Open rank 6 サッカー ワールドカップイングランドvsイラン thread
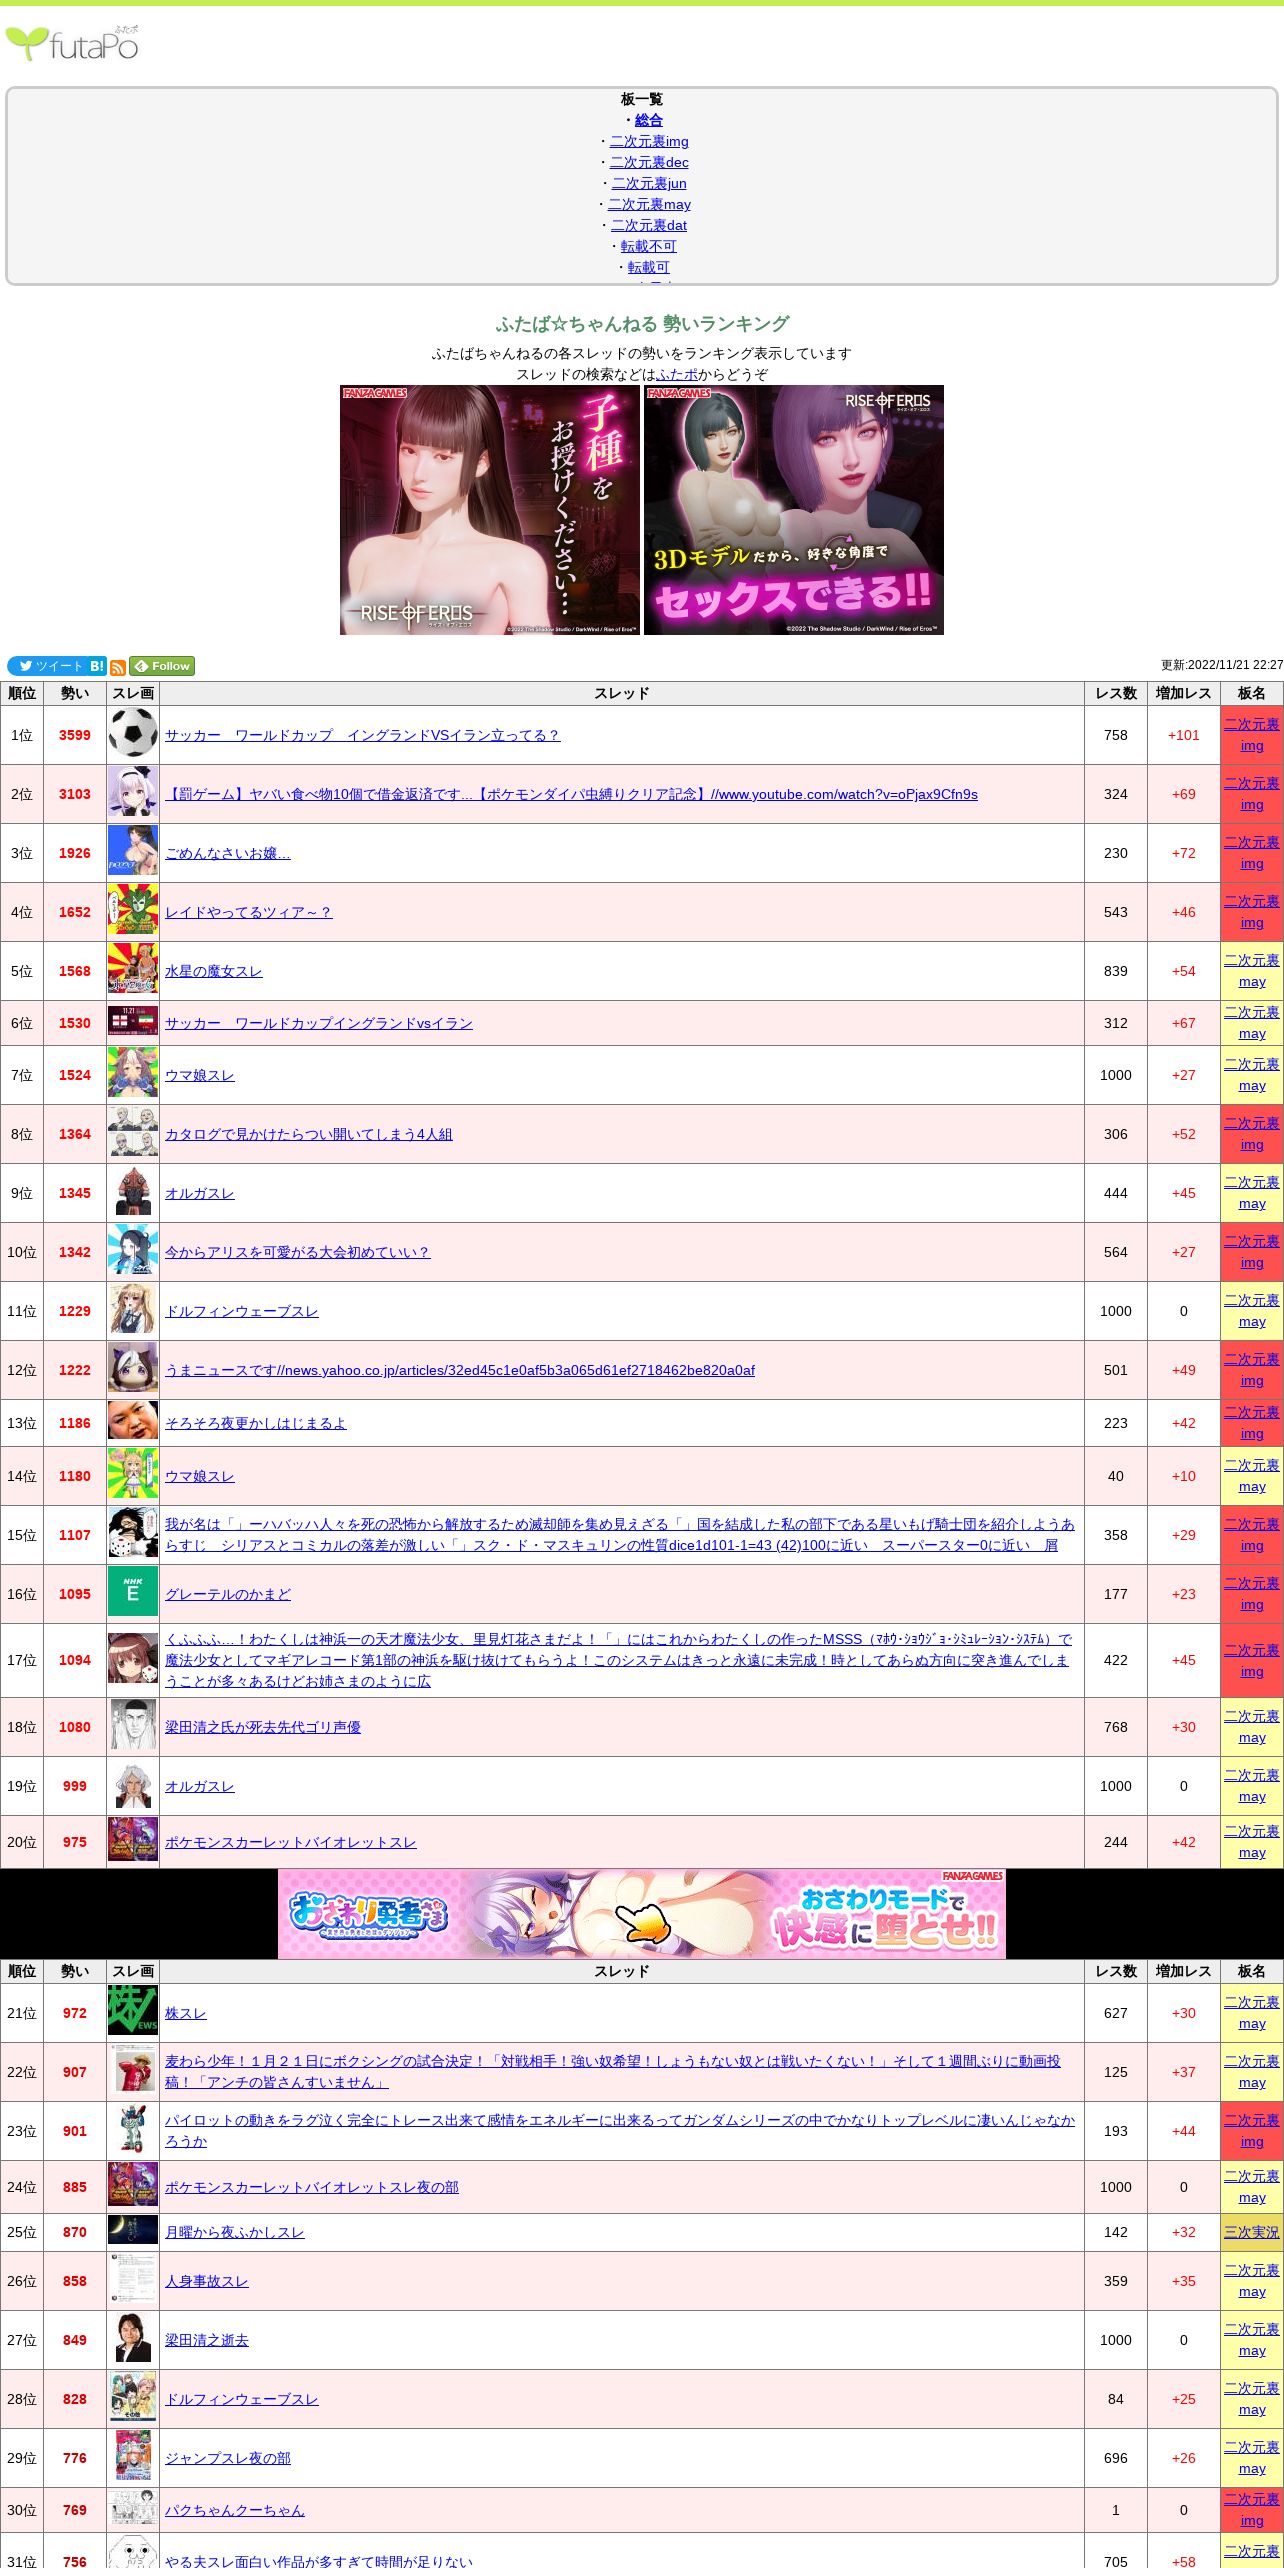Viewport: 1284px width, 2568px height. pos(318,1023)
